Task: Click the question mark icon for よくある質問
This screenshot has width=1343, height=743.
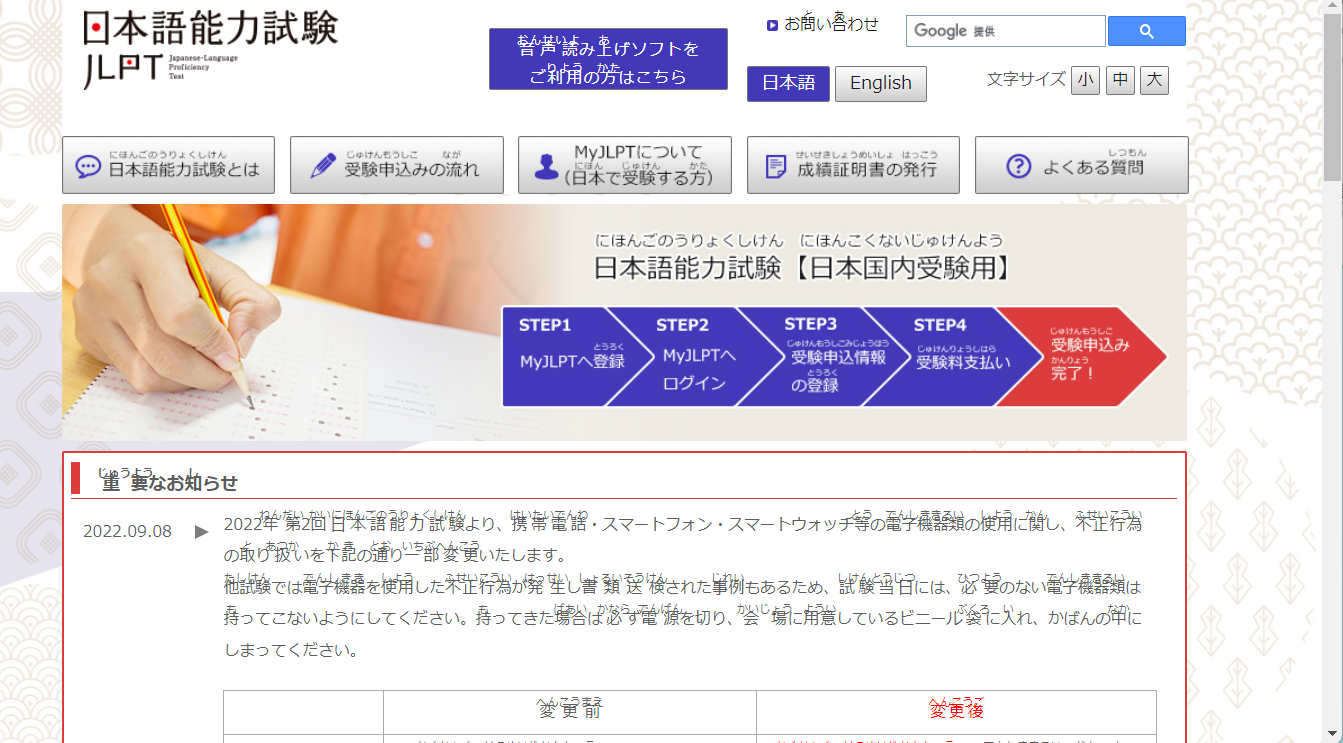Action: coord(1018,166)
